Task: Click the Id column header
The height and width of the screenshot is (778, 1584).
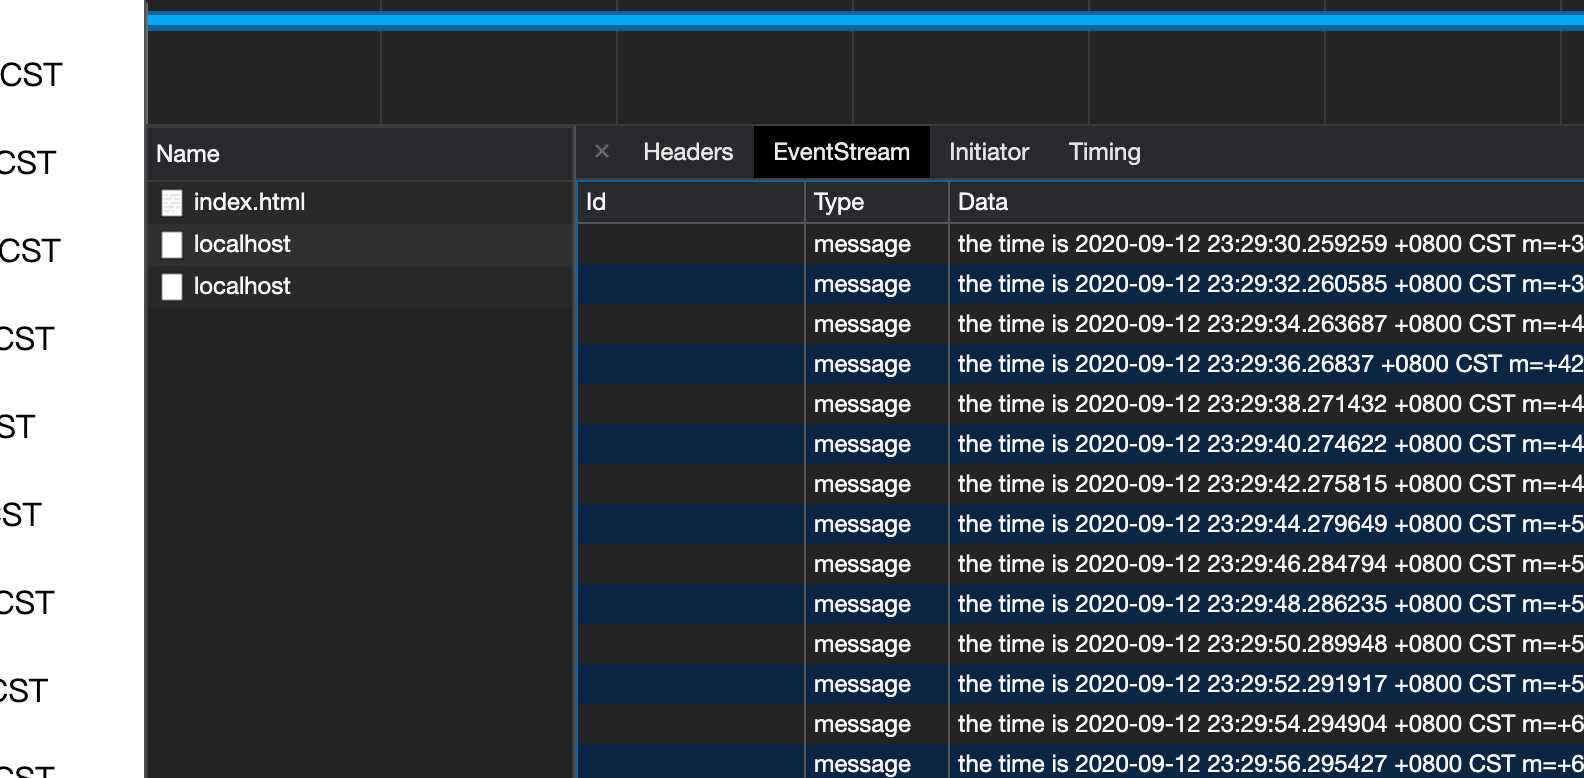Action: (x=596, y=202)
